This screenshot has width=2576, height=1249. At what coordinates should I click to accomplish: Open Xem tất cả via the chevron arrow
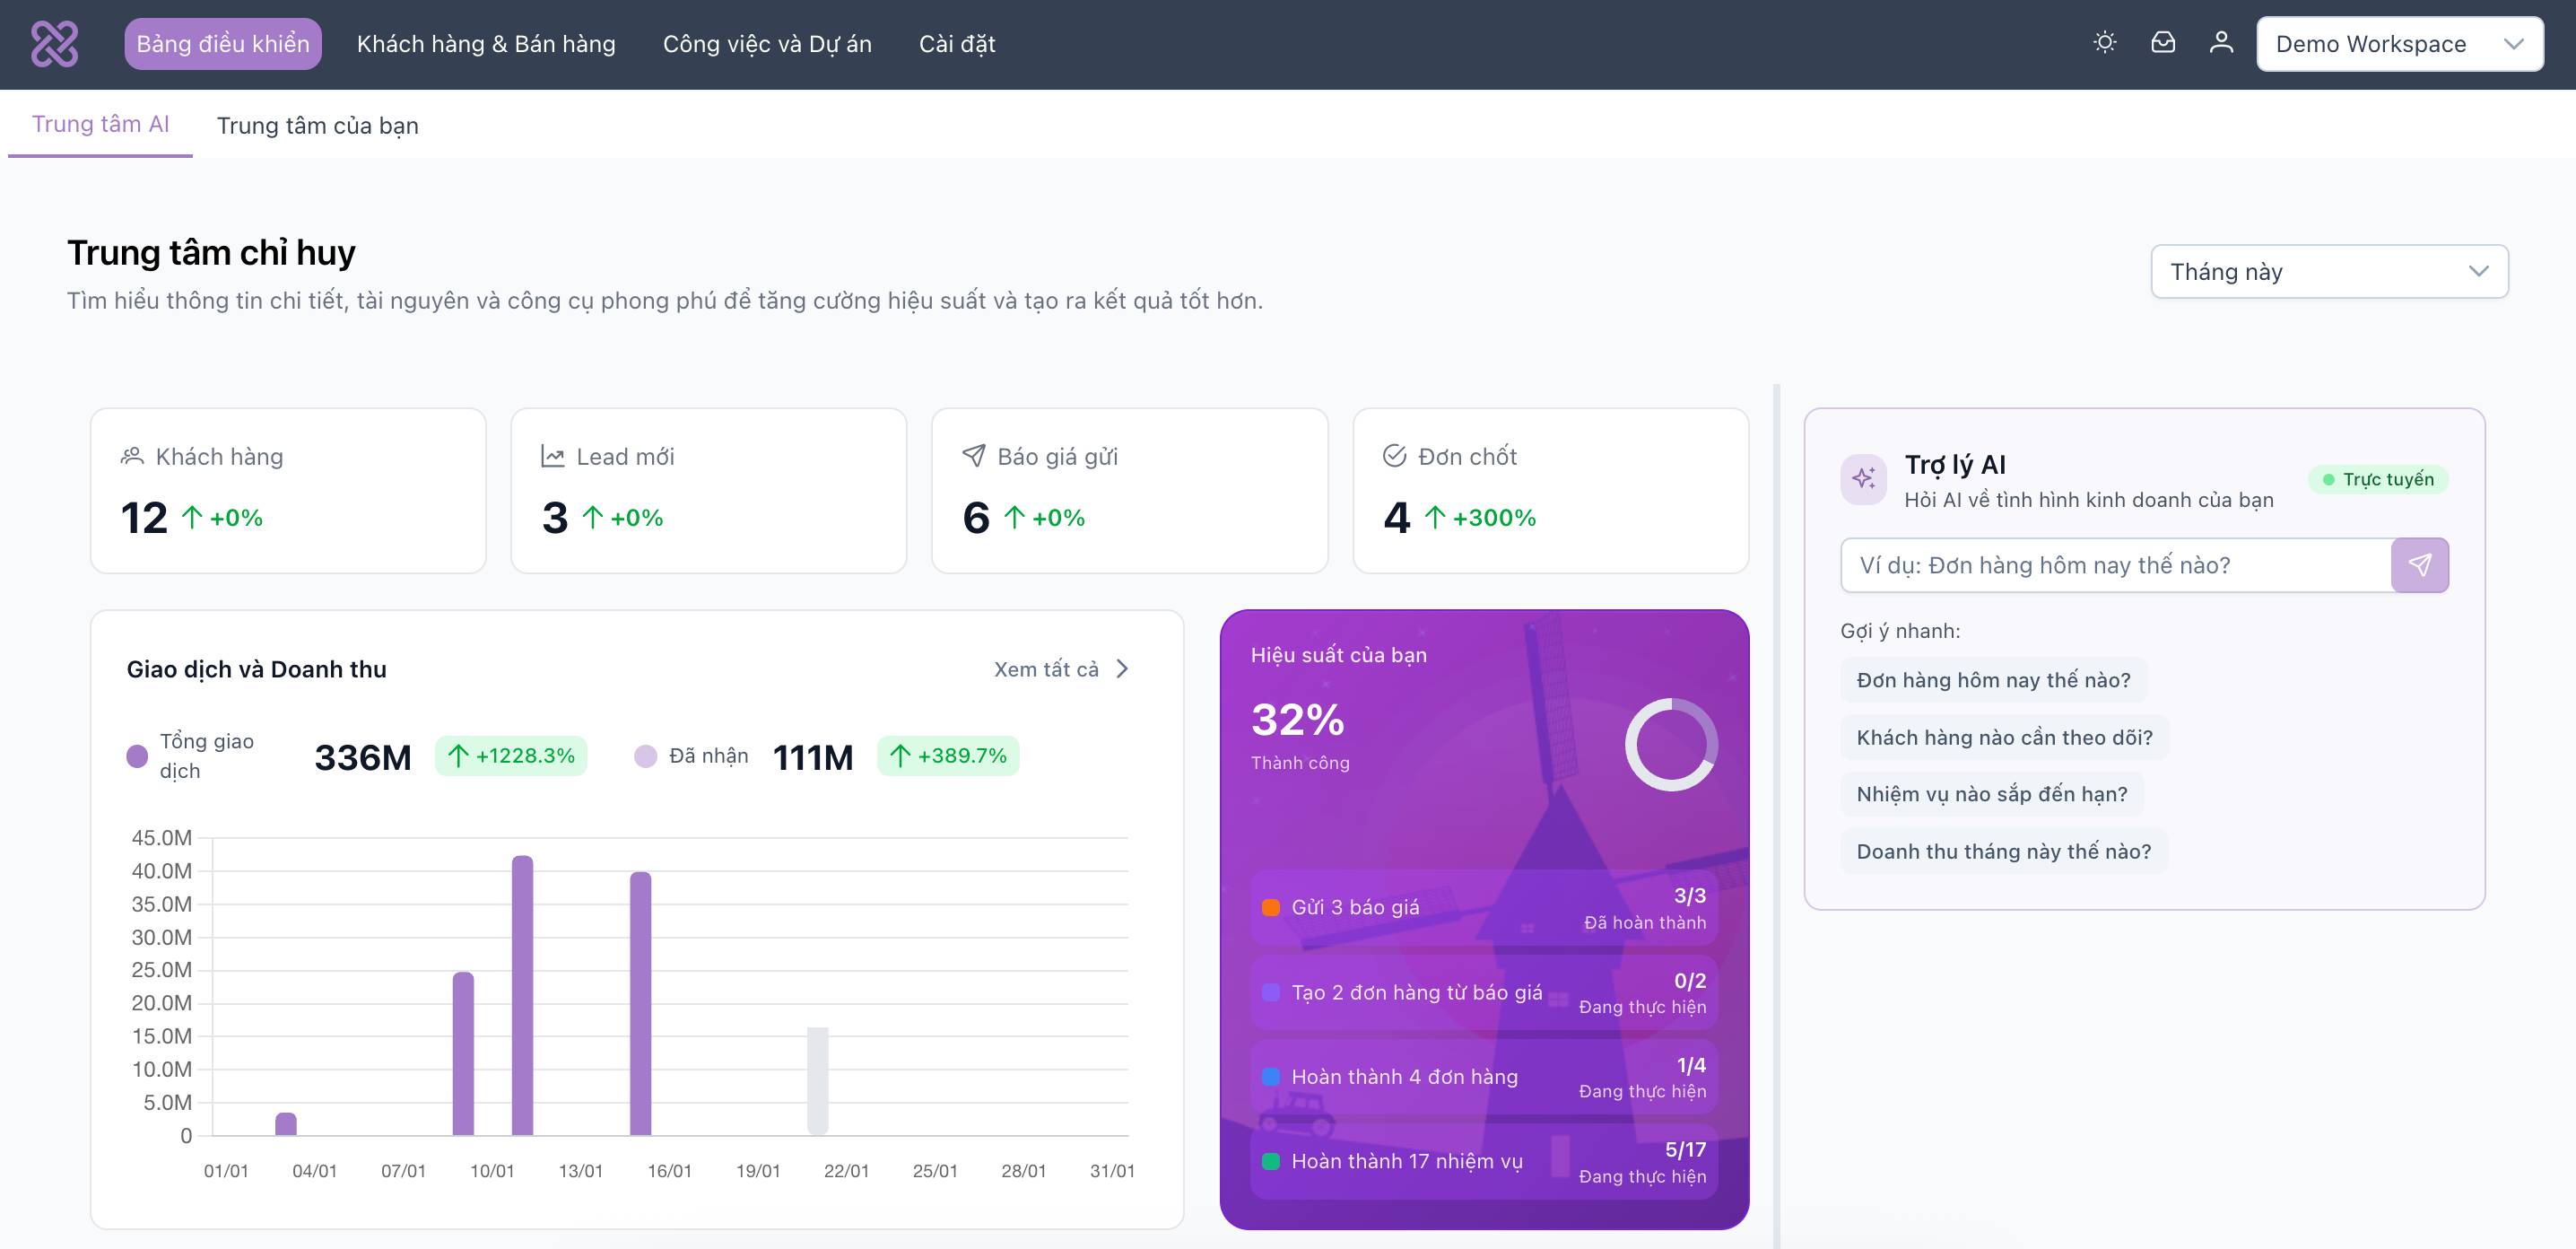[x=1122, y=668]
